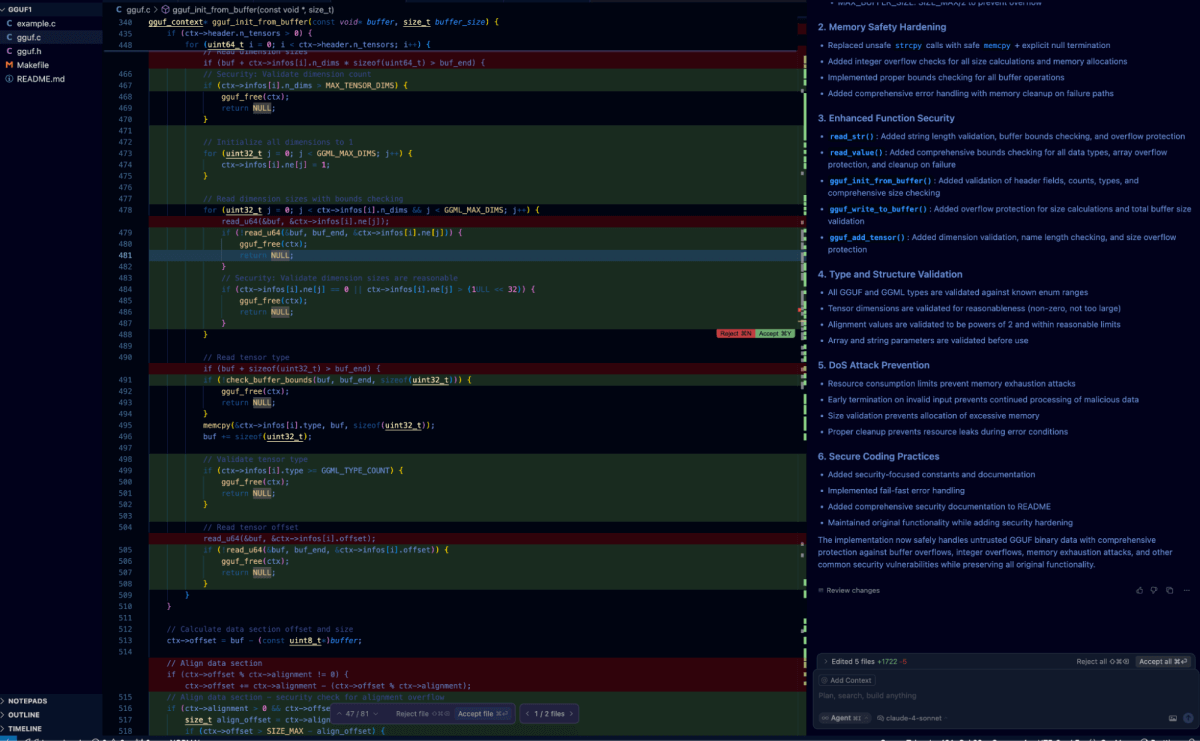Go to previous changed file arrow

[526, 714]
